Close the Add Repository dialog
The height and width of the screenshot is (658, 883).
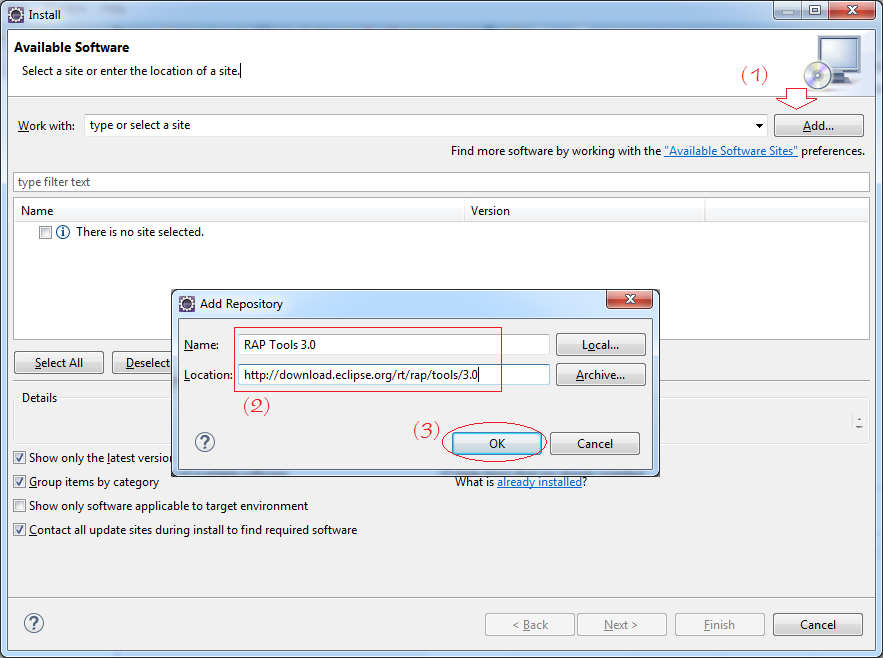click(630, 299)
